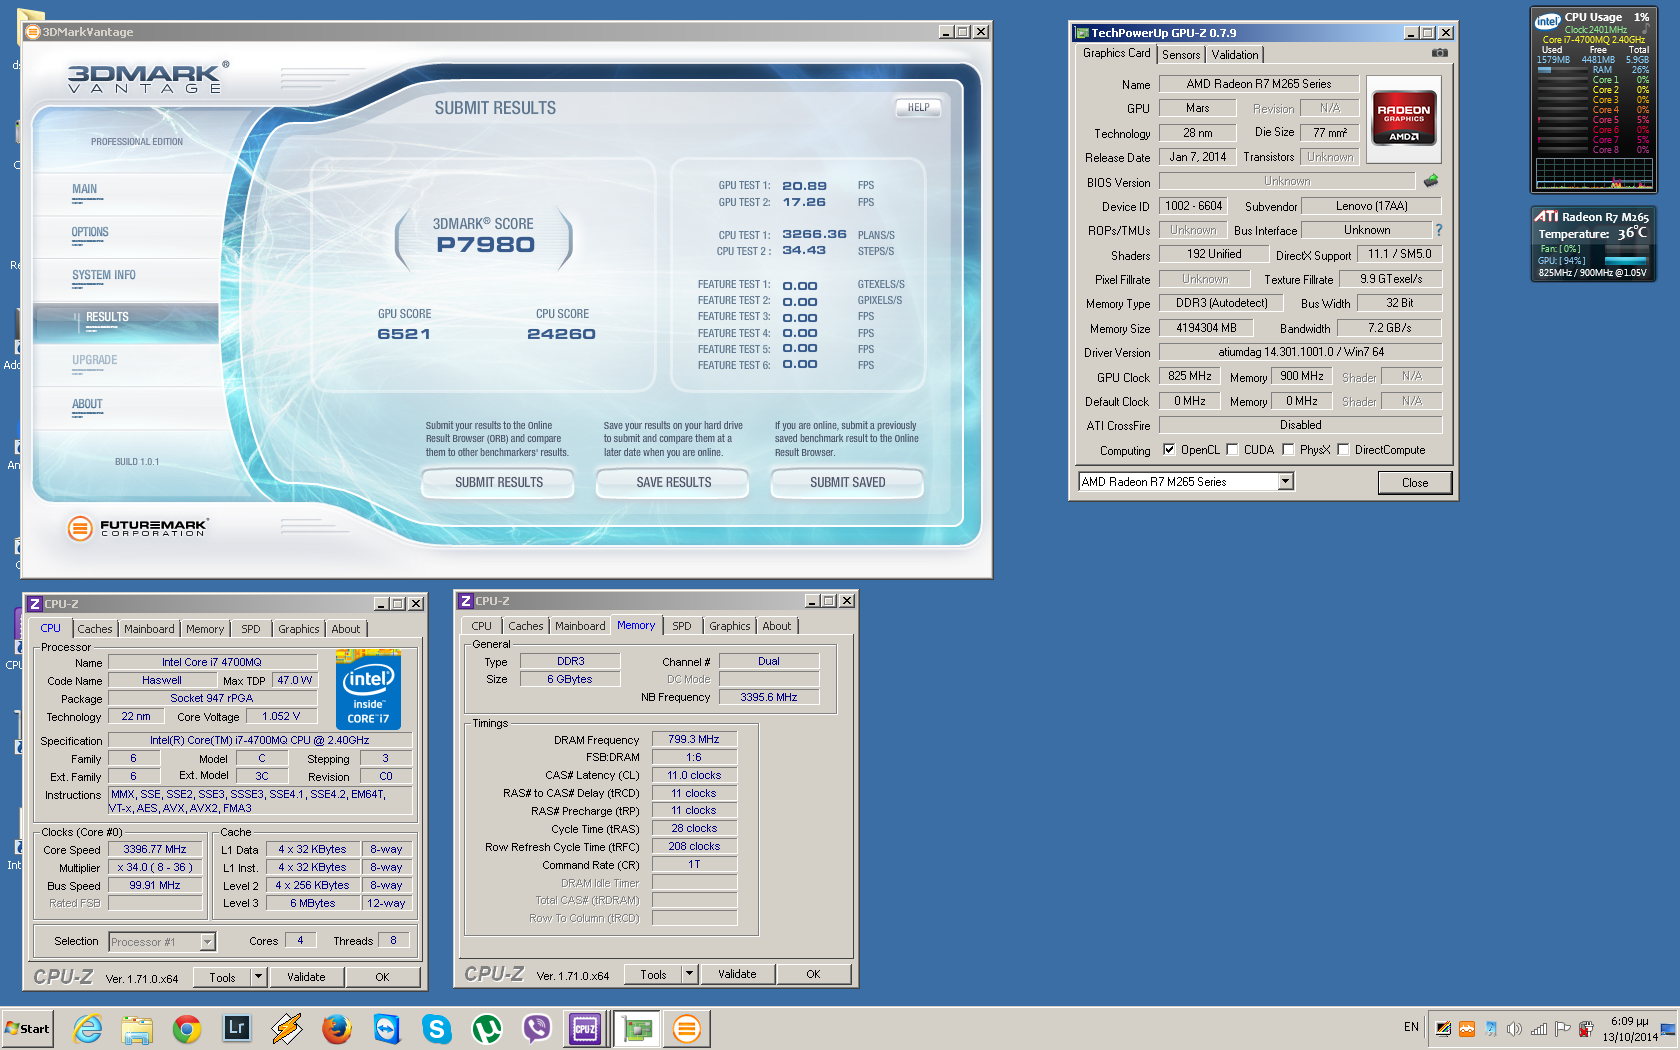The width and height of the screenshot is (1680, 1050).
Task: Open Windows Explorer folder icon on taskbar
Action: (x=137, y=1028)
